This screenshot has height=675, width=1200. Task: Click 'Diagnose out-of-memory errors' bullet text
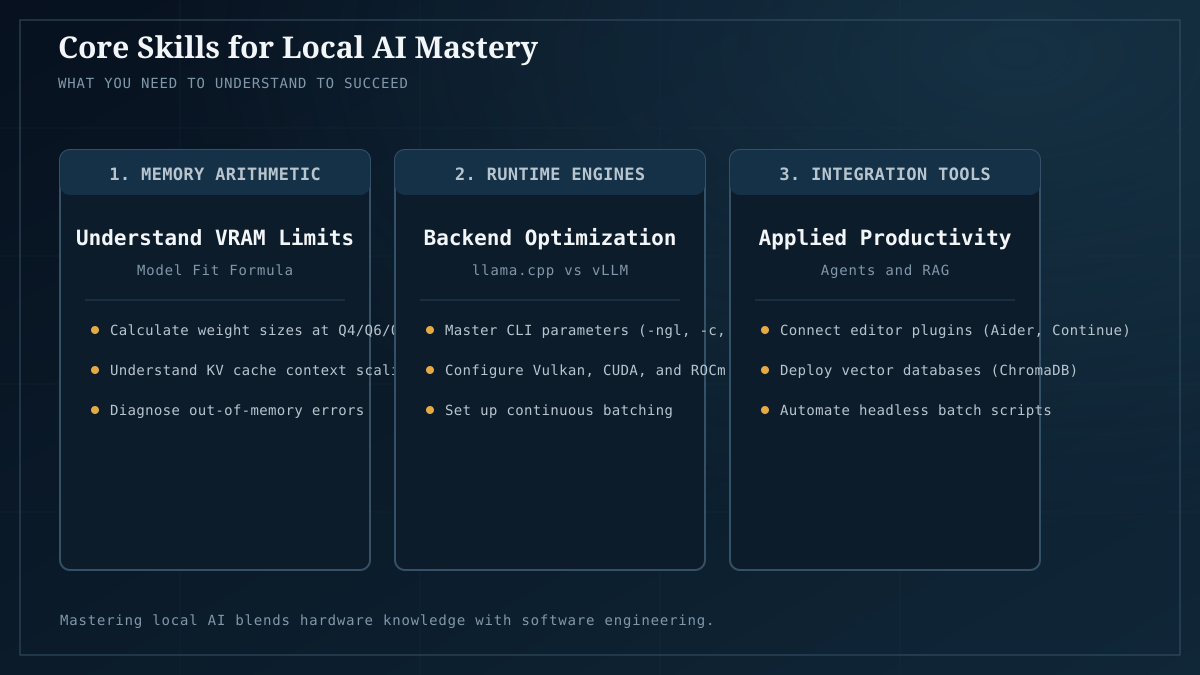click(237, 410)
